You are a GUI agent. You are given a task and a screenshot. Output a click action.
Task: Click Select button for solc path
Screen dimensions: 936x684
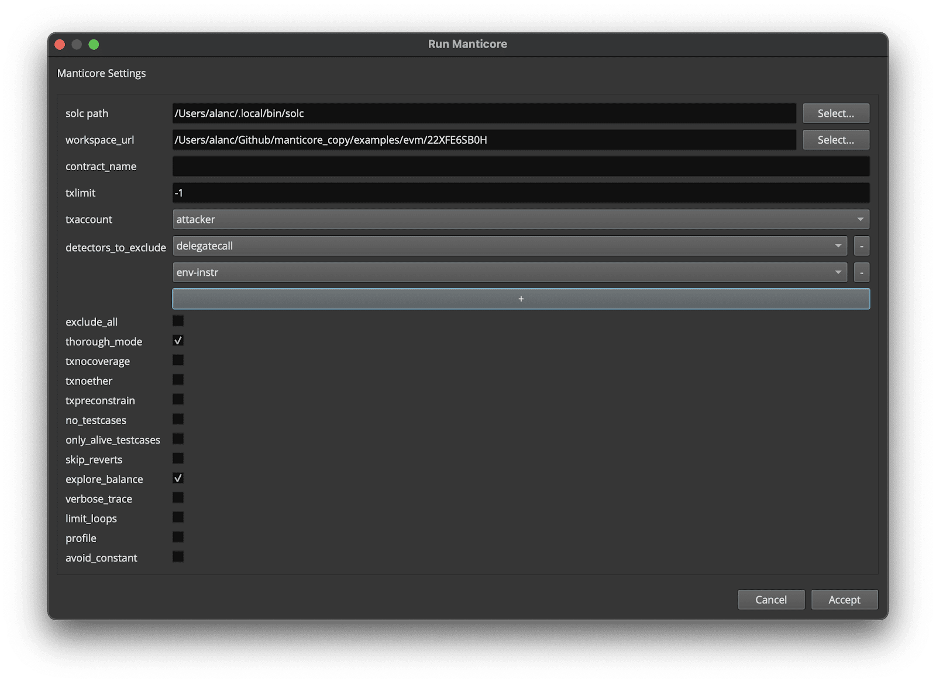click(x=835, y=114)
